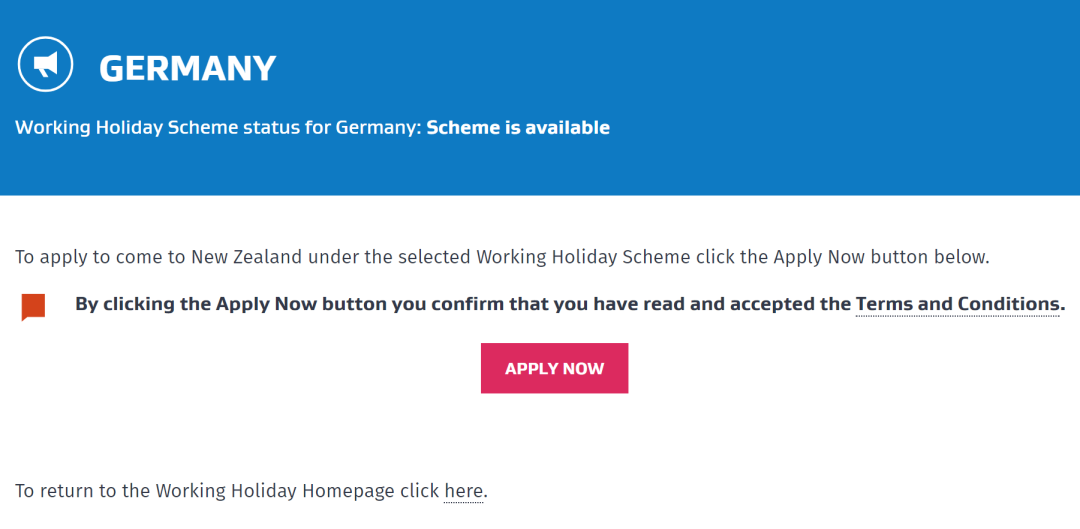
Task: Click the megaphone announcement icon
Action: 45,64
